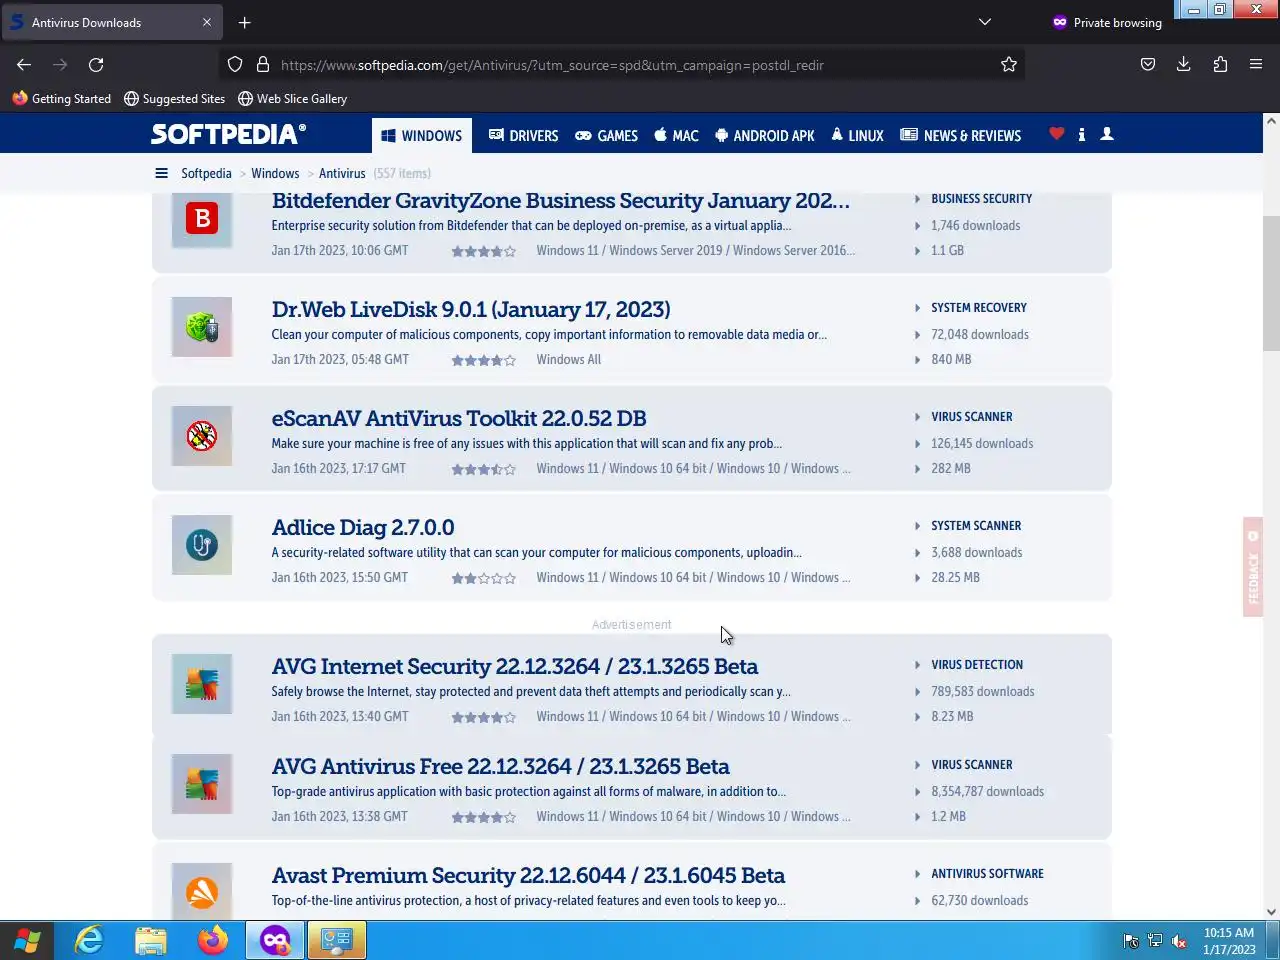This screenshot has height=960, width=1280.
Task: Click the AVG Antivirus Free app icon
Action: pos(202,784)
